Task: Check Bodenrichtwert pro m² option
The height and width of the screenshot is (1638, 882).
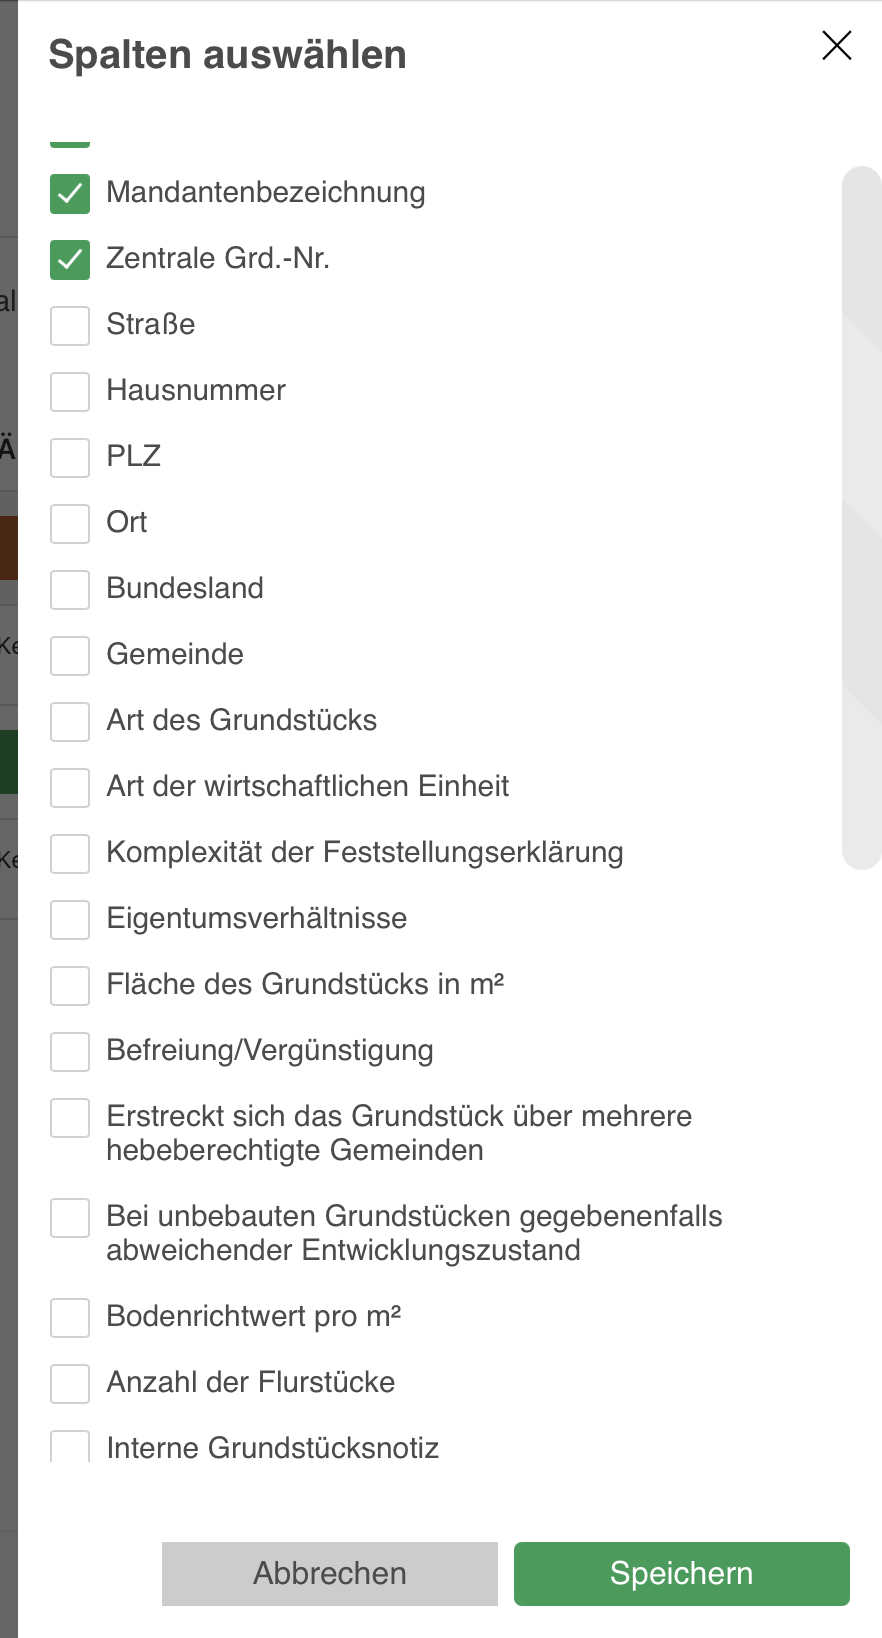Action: tap(70, 1318)
